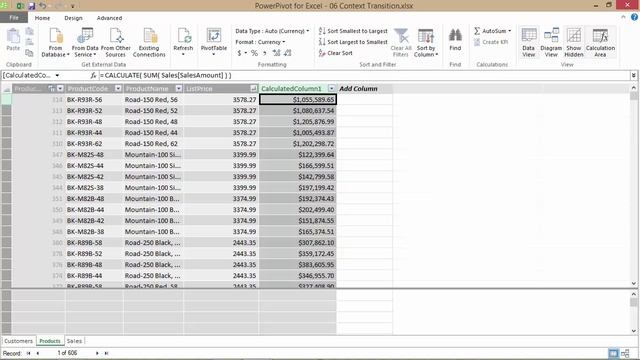Select cell BK-M82S-48
Image resolution: width=640 pixels, height=360 pixels.
tap(94, 155)
